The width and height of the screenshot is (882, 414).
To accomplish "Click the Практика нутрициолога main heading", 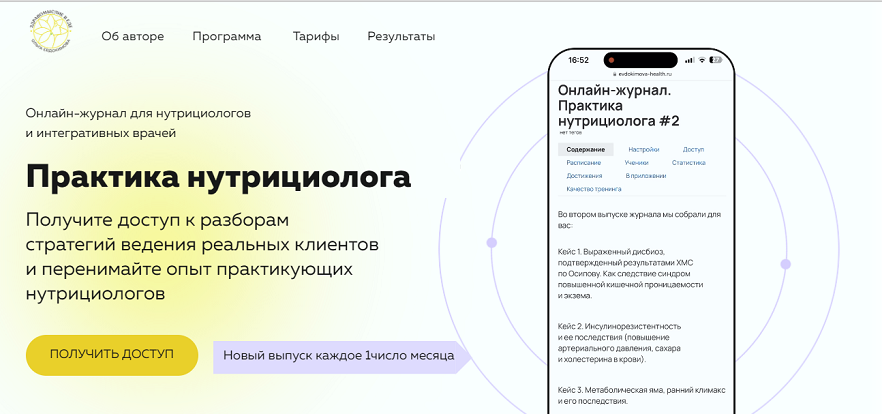I will pos(218,177).
